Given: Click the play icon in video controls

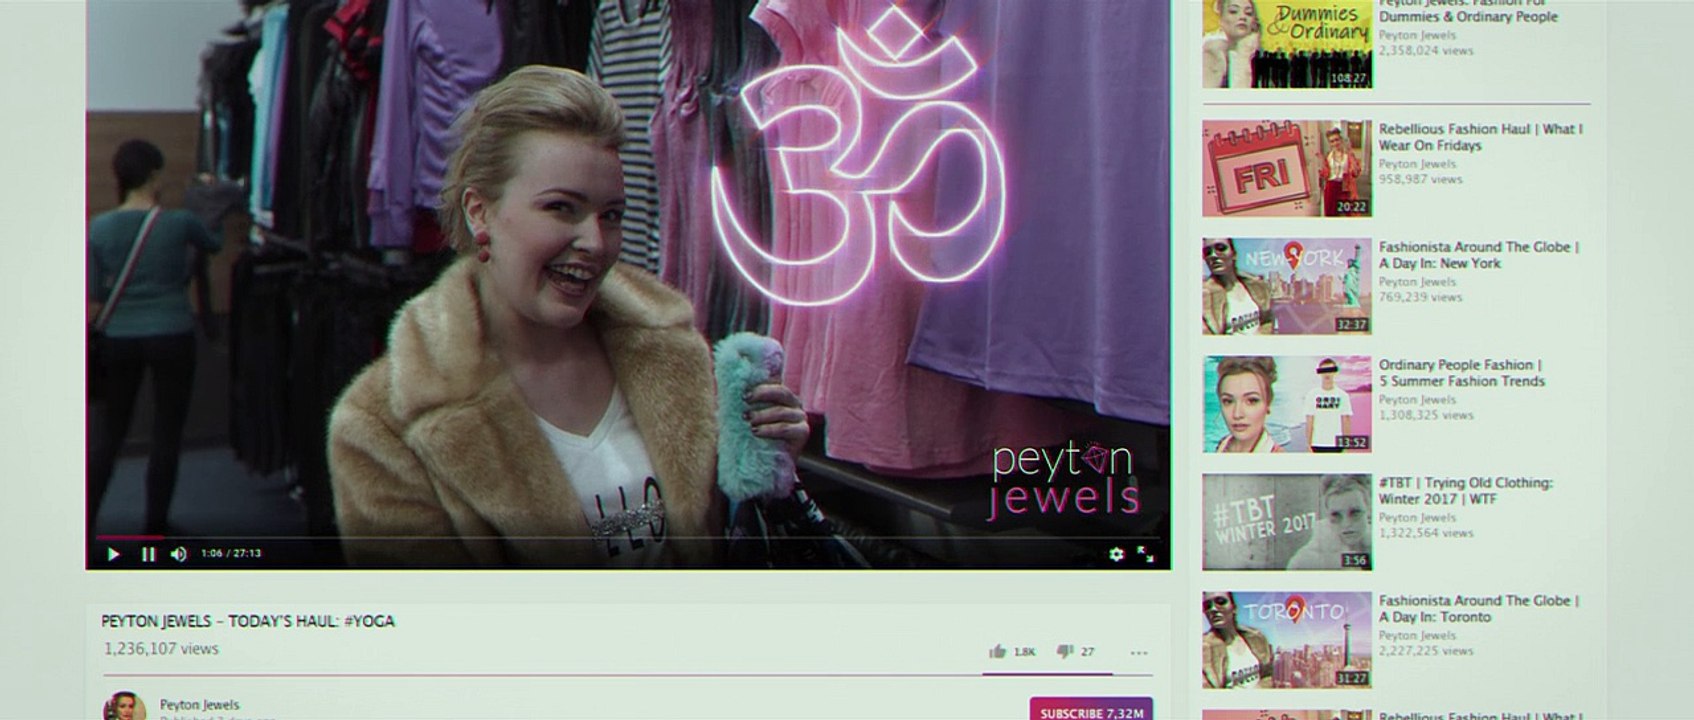Looking at the screenshot, I should point(113,554).
